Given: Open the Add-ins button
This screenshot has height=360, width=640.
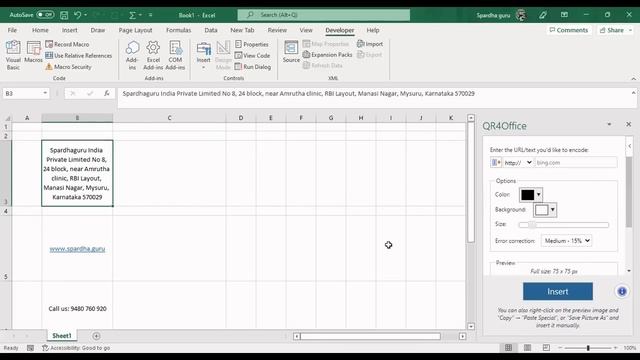Looking at the screenshot, I should click(x=132, y=55).
